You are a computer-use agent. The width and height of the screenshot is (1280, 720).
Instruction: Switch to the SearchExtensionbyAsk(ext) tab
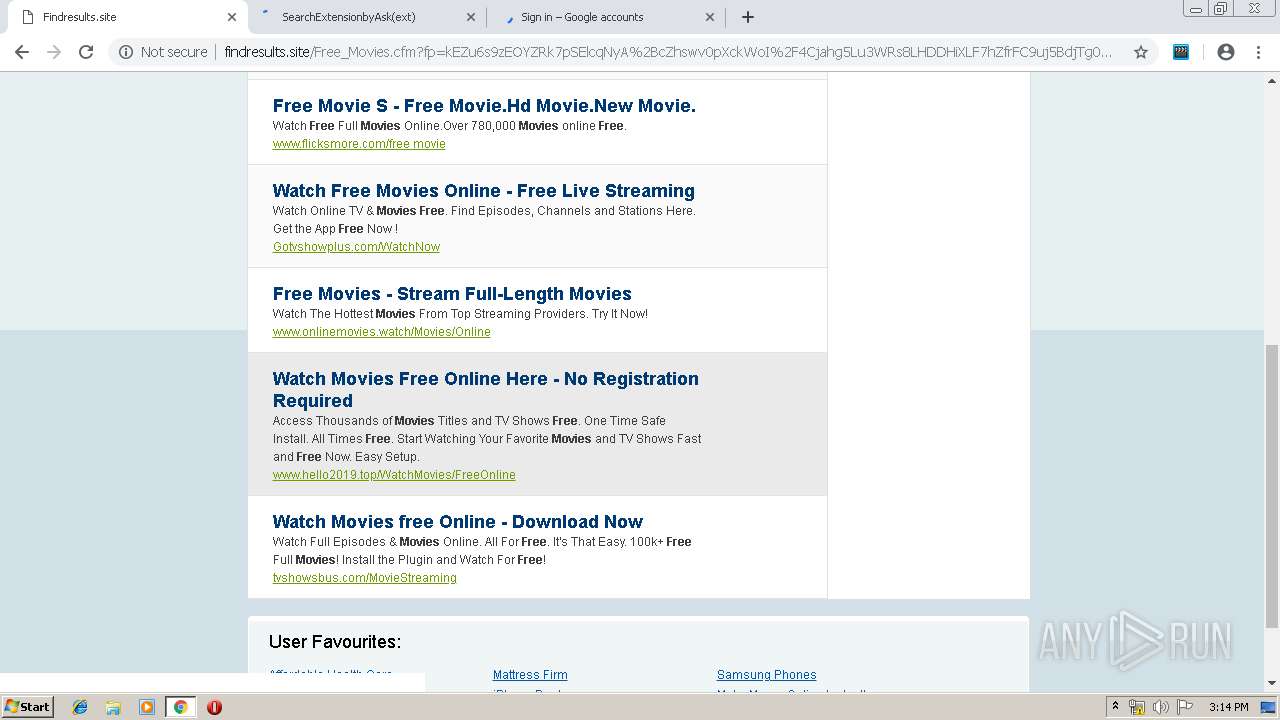point(366,17)
